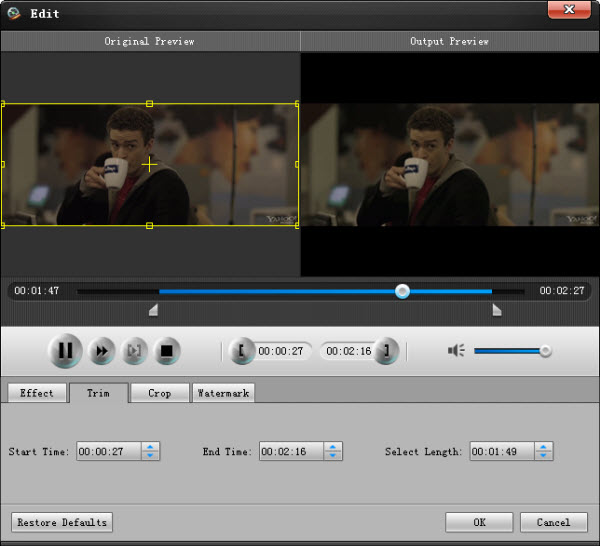Set trim end with right bracket button
The height and width of the screenshot is (546, 600).
pyautogui.click(x=388, y=351)
